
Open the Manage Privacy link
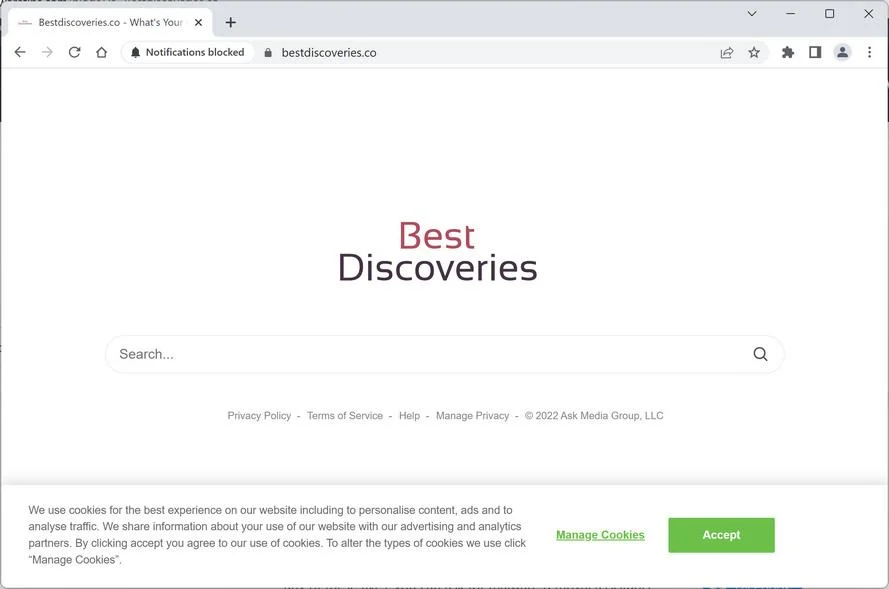click(472, 416)
